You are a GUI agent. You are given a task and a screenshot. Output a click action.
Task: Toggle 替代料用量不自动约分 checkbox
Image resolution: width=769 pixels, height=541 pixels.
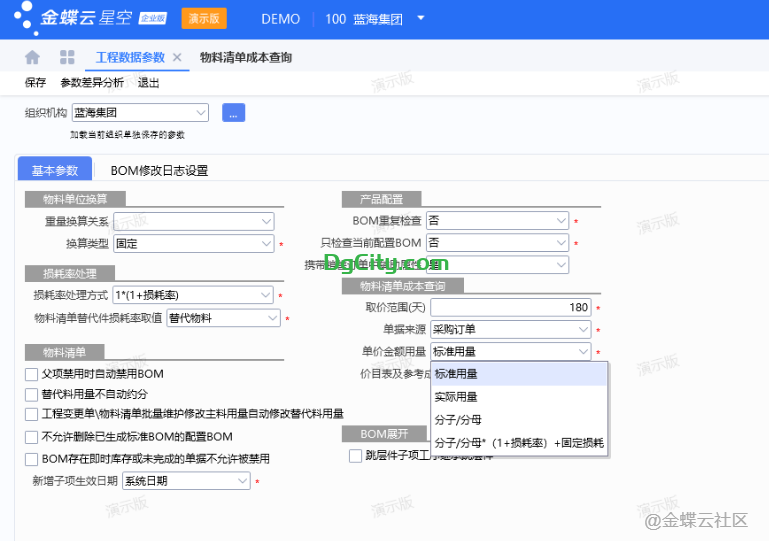tap(31, 394)
